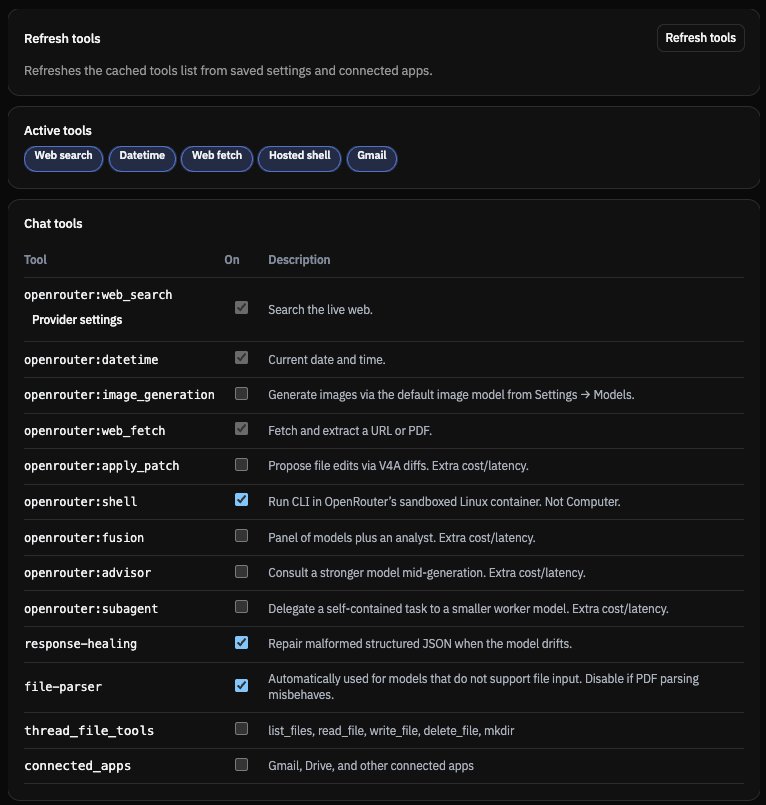Click the file-parser tool name
This screenshot has height=805, width=766.
(63, 686)
